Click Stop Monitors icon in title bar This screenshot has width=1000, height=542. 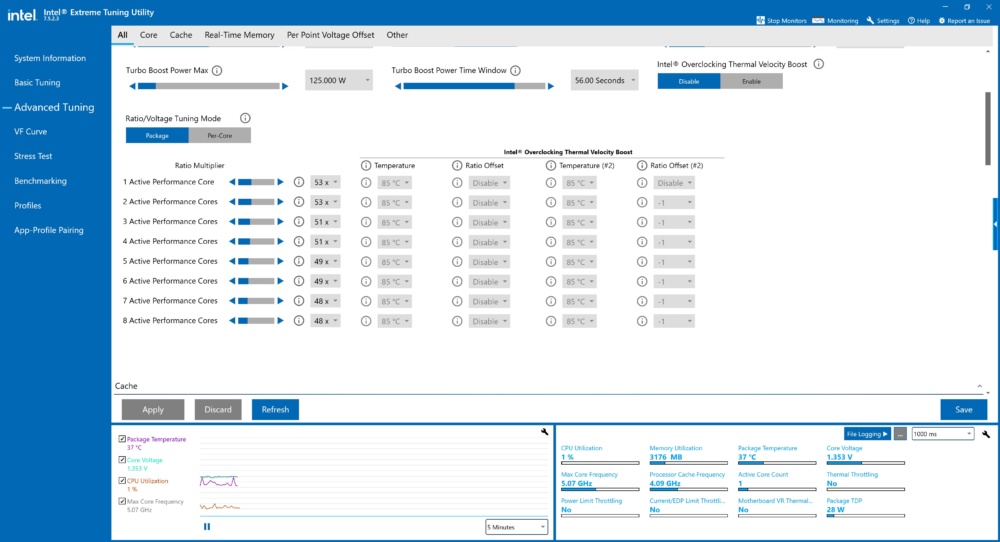click(760, 20)
